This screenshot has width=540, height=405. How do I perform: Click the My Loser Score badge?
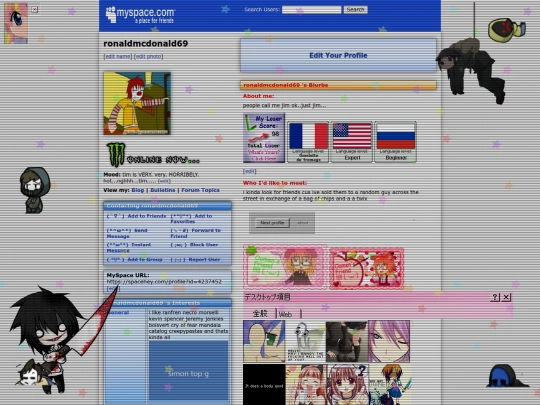[264, 138]
